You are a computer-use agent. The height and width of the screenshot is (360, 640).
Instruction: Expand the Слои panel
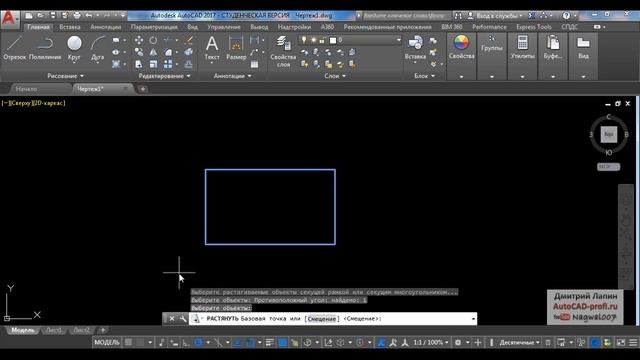(x=335, y=76)
